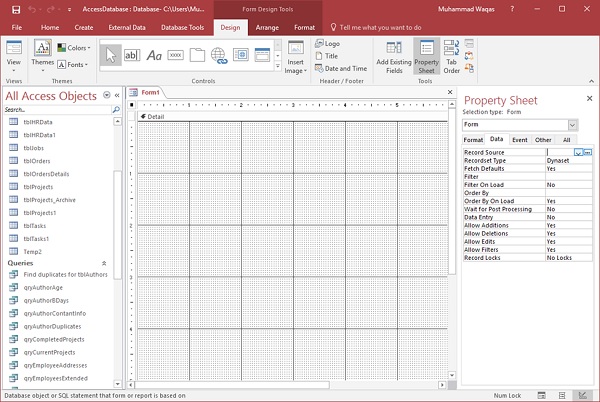Image resolution: width=600 pixels, height=402 pixels.
Task: Expand the Record Source dropdown arrow
Action: tap(578, 152)
